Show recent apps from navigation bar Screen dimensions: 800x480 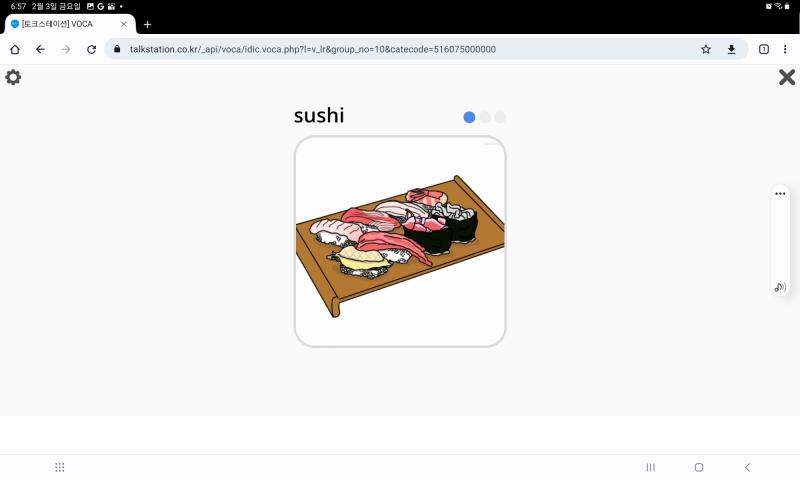(651, 467)
